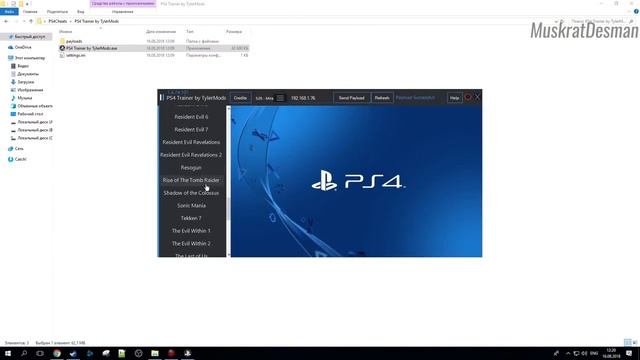This screenshot has height=360, width=640.
Task: Select Sonic Mania in the trainer's game list
Action: (191, 205)
